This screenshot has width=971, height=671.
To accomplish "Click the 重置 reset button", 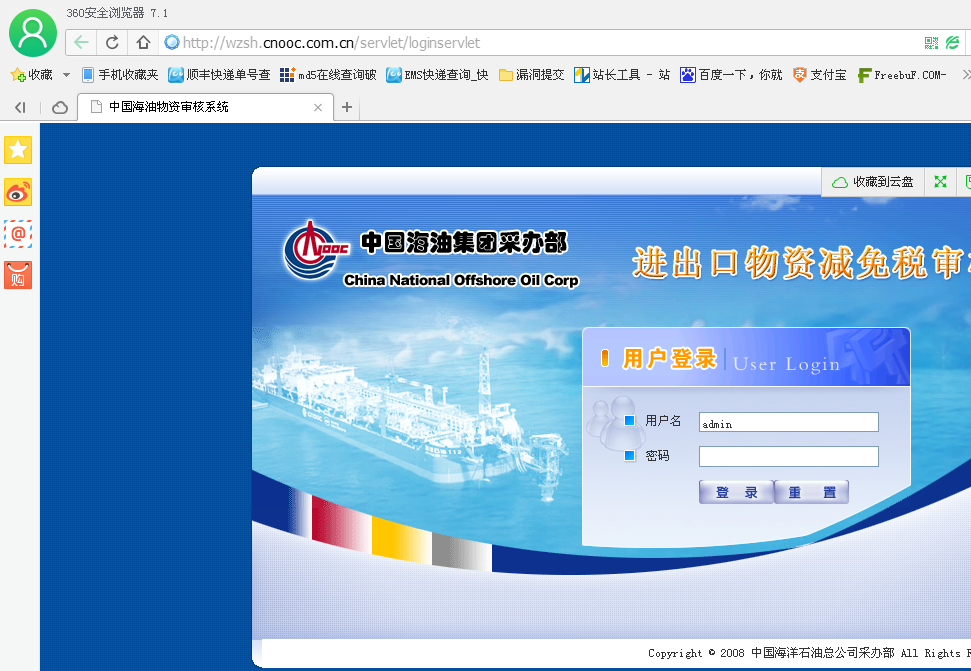I will (811, 493).
